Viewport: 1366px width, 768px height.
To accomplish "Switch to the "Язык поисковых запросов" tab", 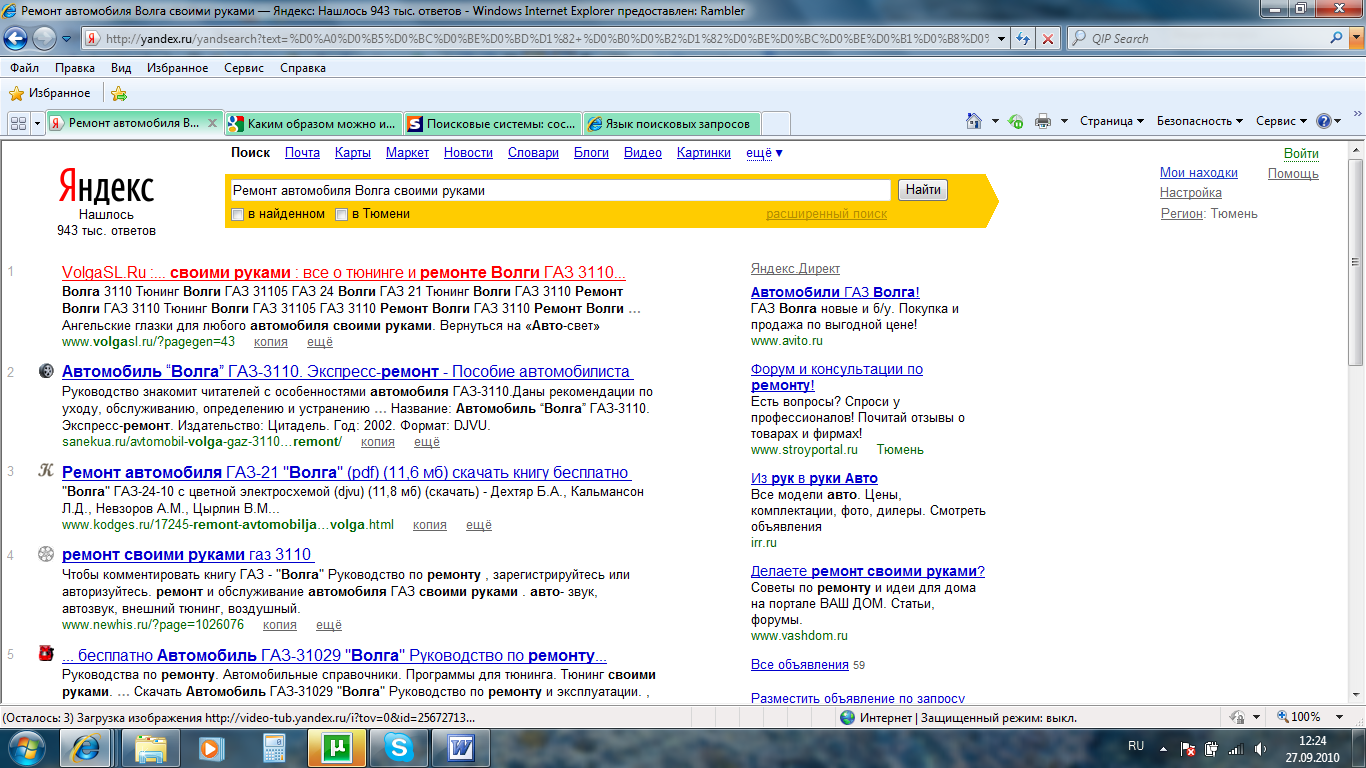I will coord(672,124).
